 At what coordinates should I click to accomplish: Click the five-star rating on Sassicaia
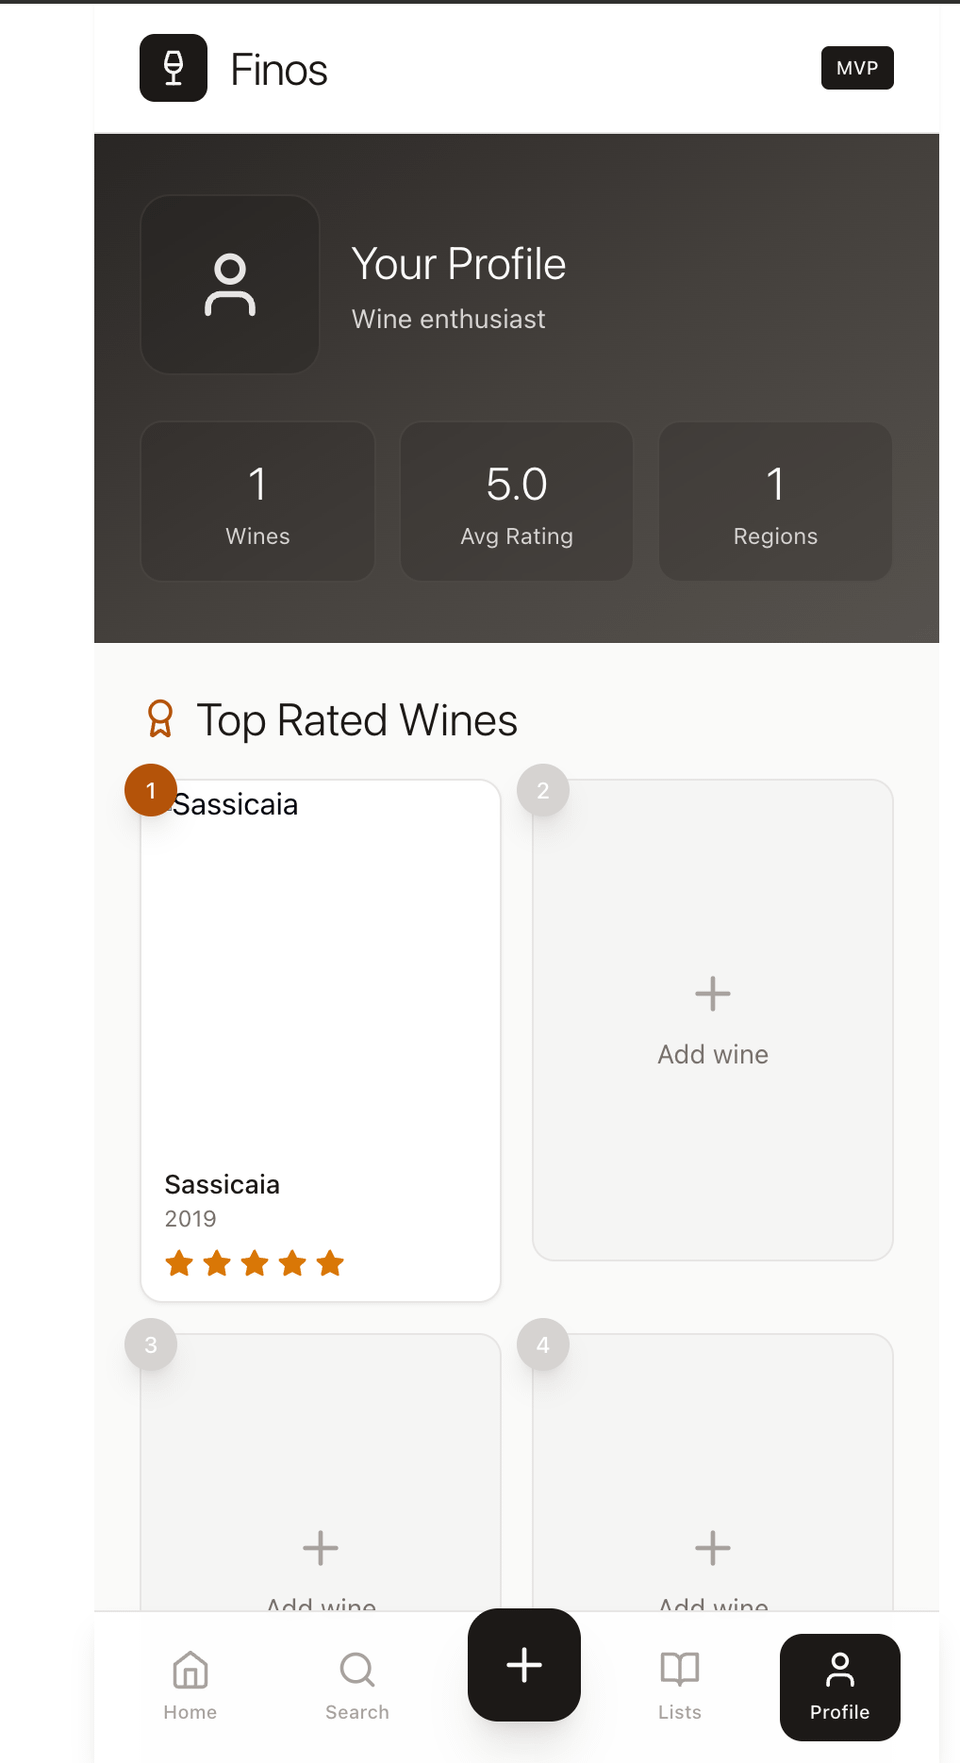(x=254, y=1263)
